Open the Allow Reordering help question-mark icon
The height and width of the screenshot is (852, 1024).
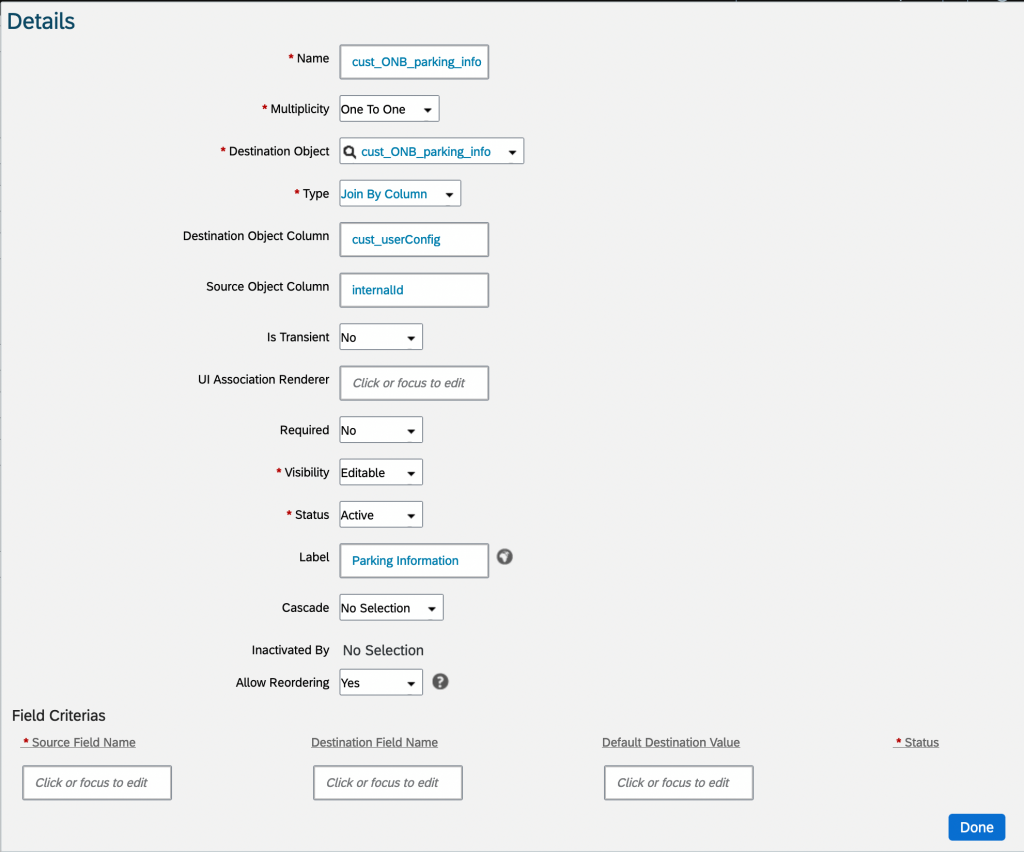[440, 682]
